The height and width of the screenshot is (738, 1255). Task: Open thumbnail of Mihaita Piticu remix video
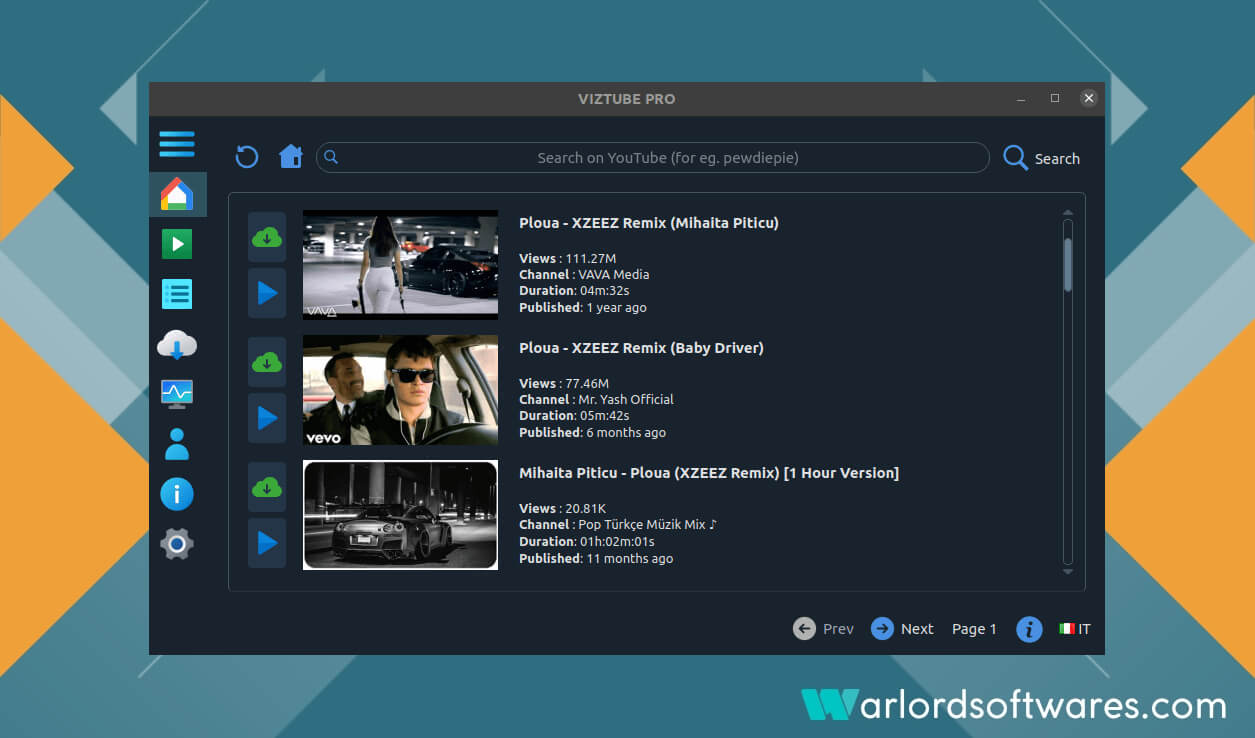[400, 265]
